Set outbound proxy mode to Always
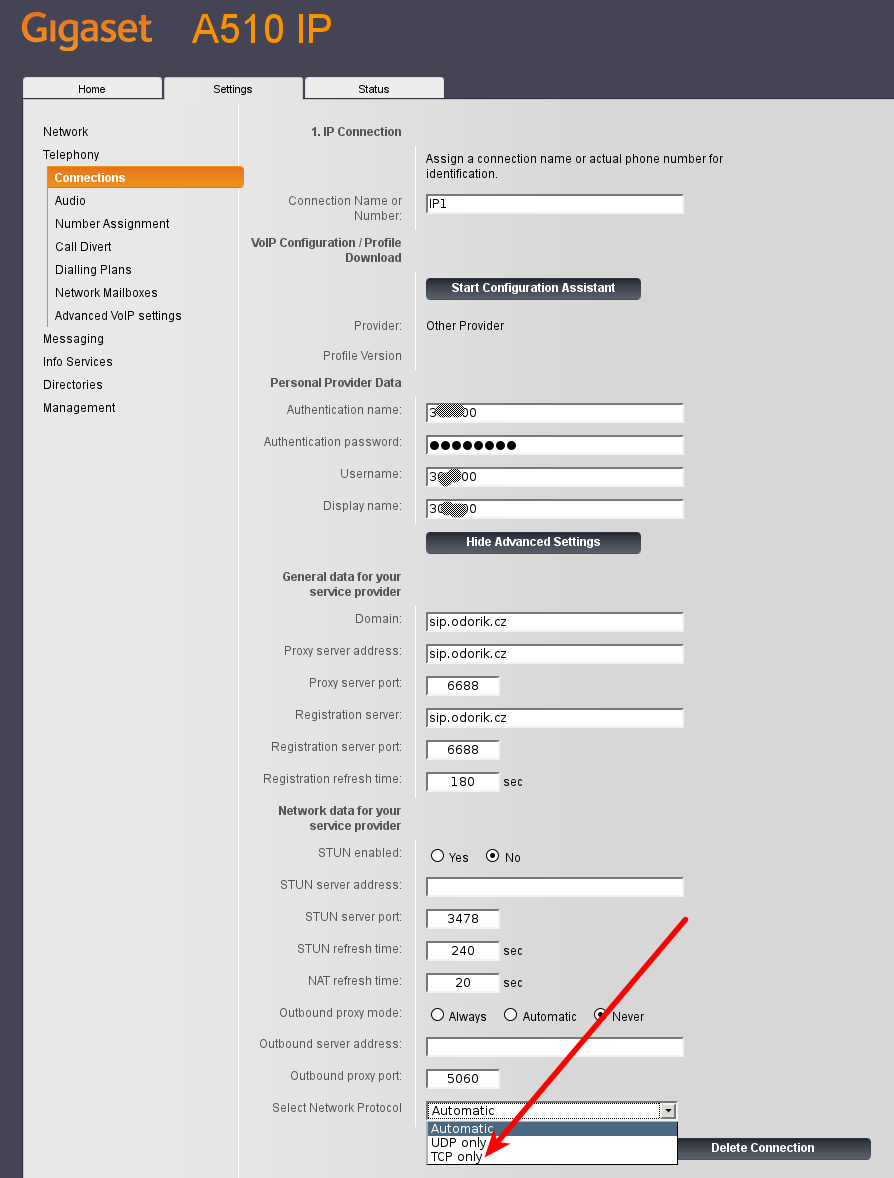894x1178 pixels. pyautogui.click(x=437, y=1015)
